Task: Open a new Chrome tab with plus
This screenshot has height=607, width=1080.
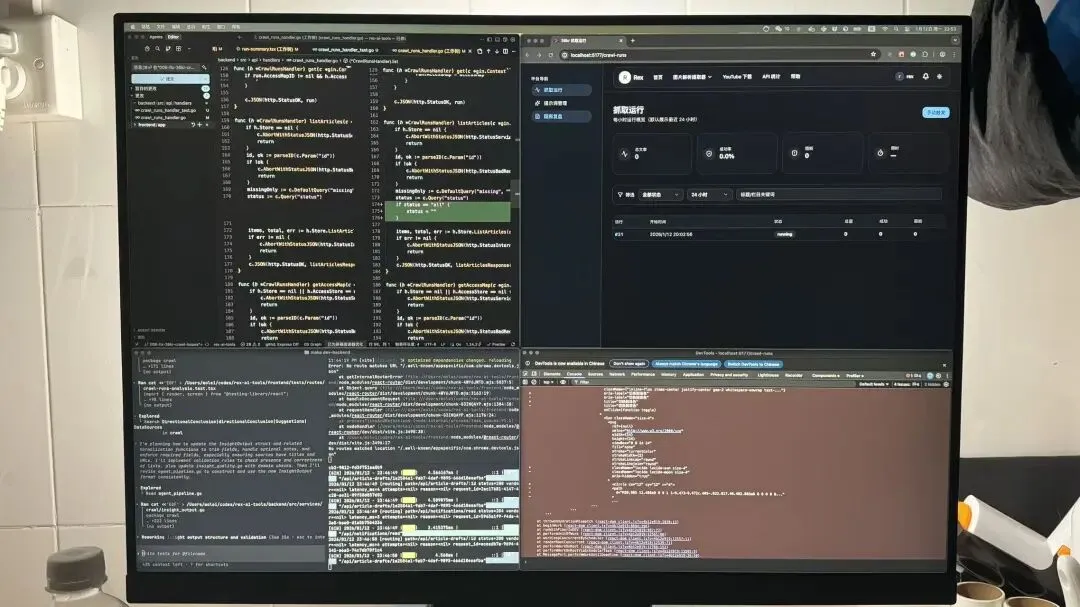Action: tap(632, 41)
